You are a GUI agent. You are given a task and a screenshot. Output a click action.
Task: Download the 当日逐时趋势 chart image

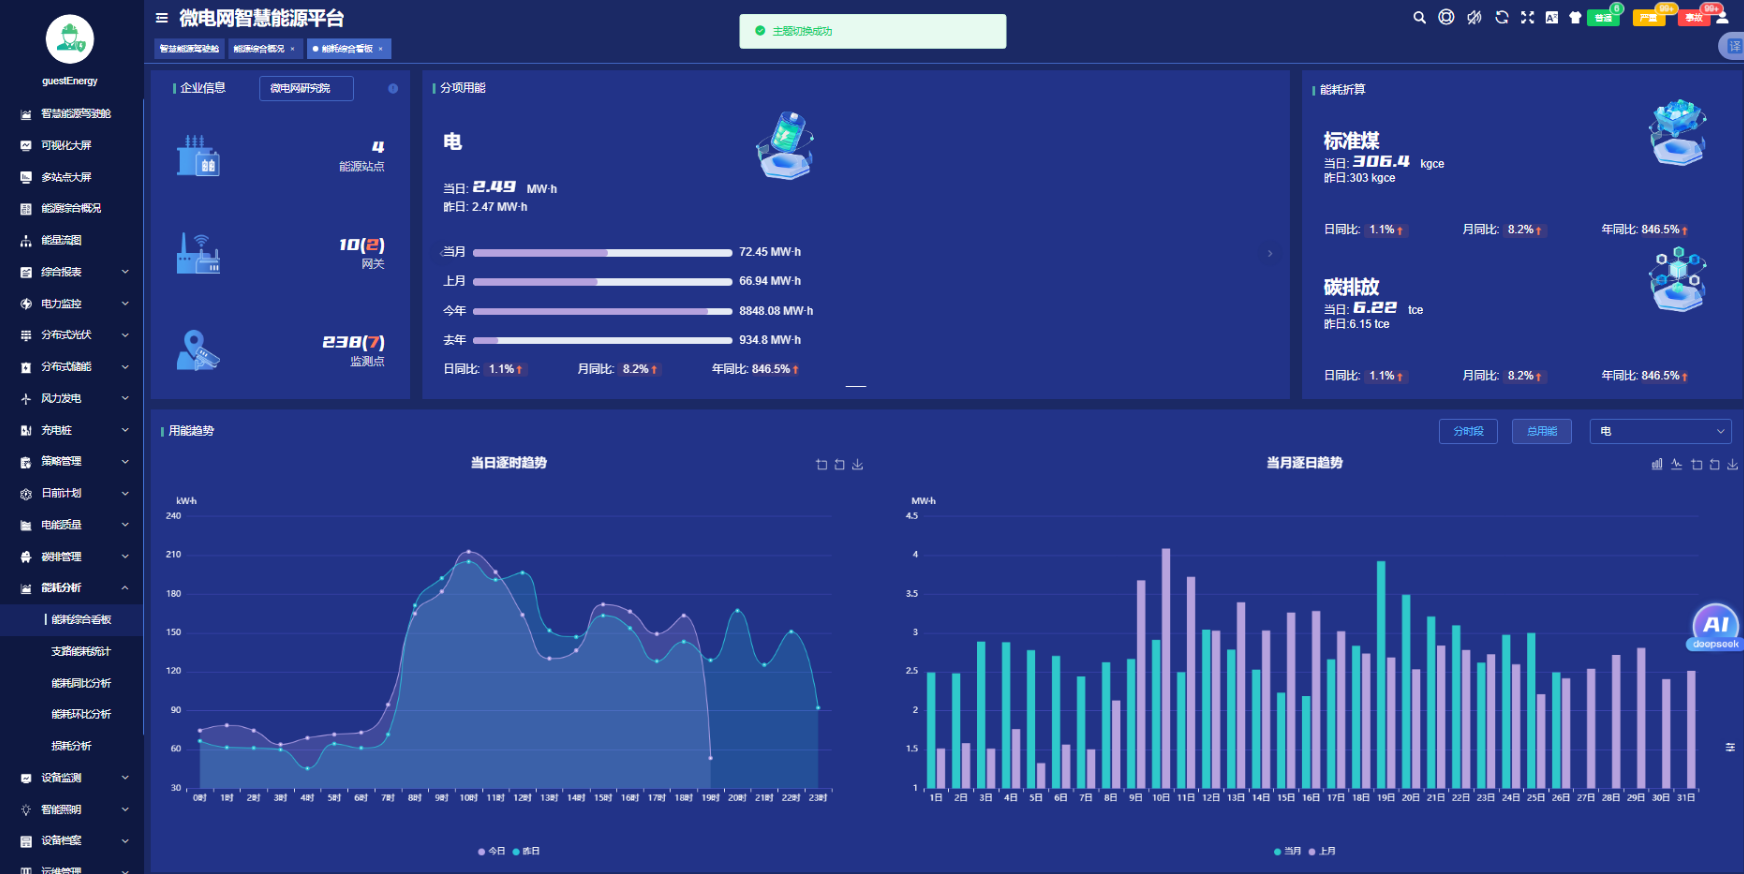click(x=857, y=464)
